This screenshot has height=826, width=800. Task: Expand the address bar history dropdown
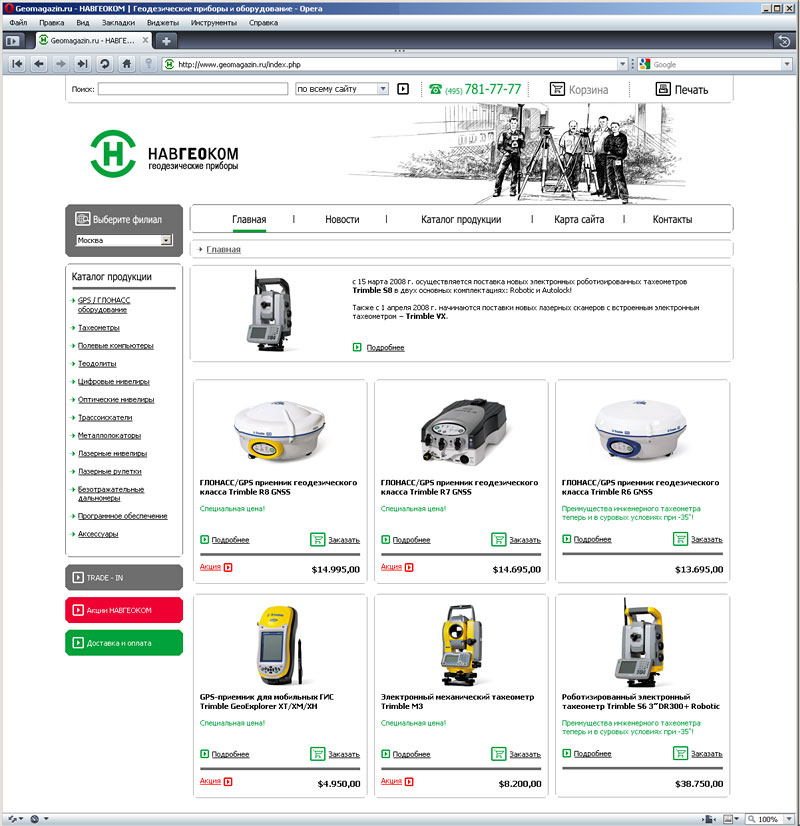623,64
